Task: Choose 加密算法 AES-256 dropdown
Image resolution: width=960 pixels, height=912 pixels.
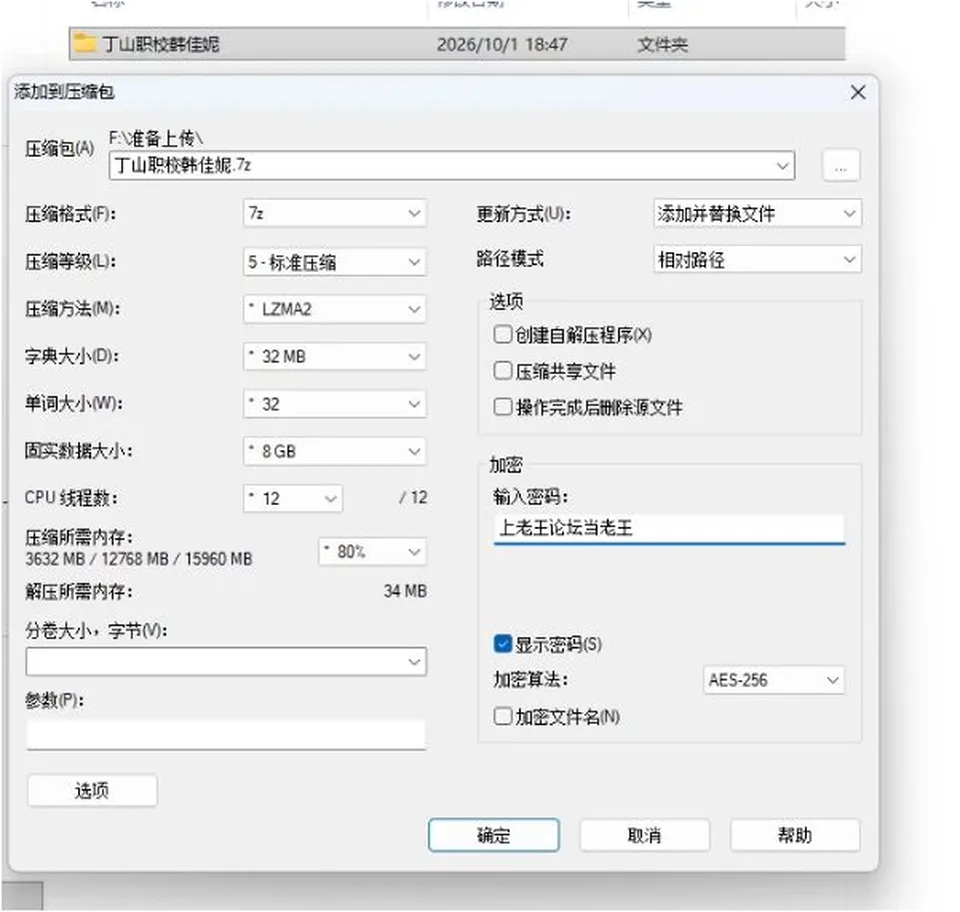Action: point(774,680)
